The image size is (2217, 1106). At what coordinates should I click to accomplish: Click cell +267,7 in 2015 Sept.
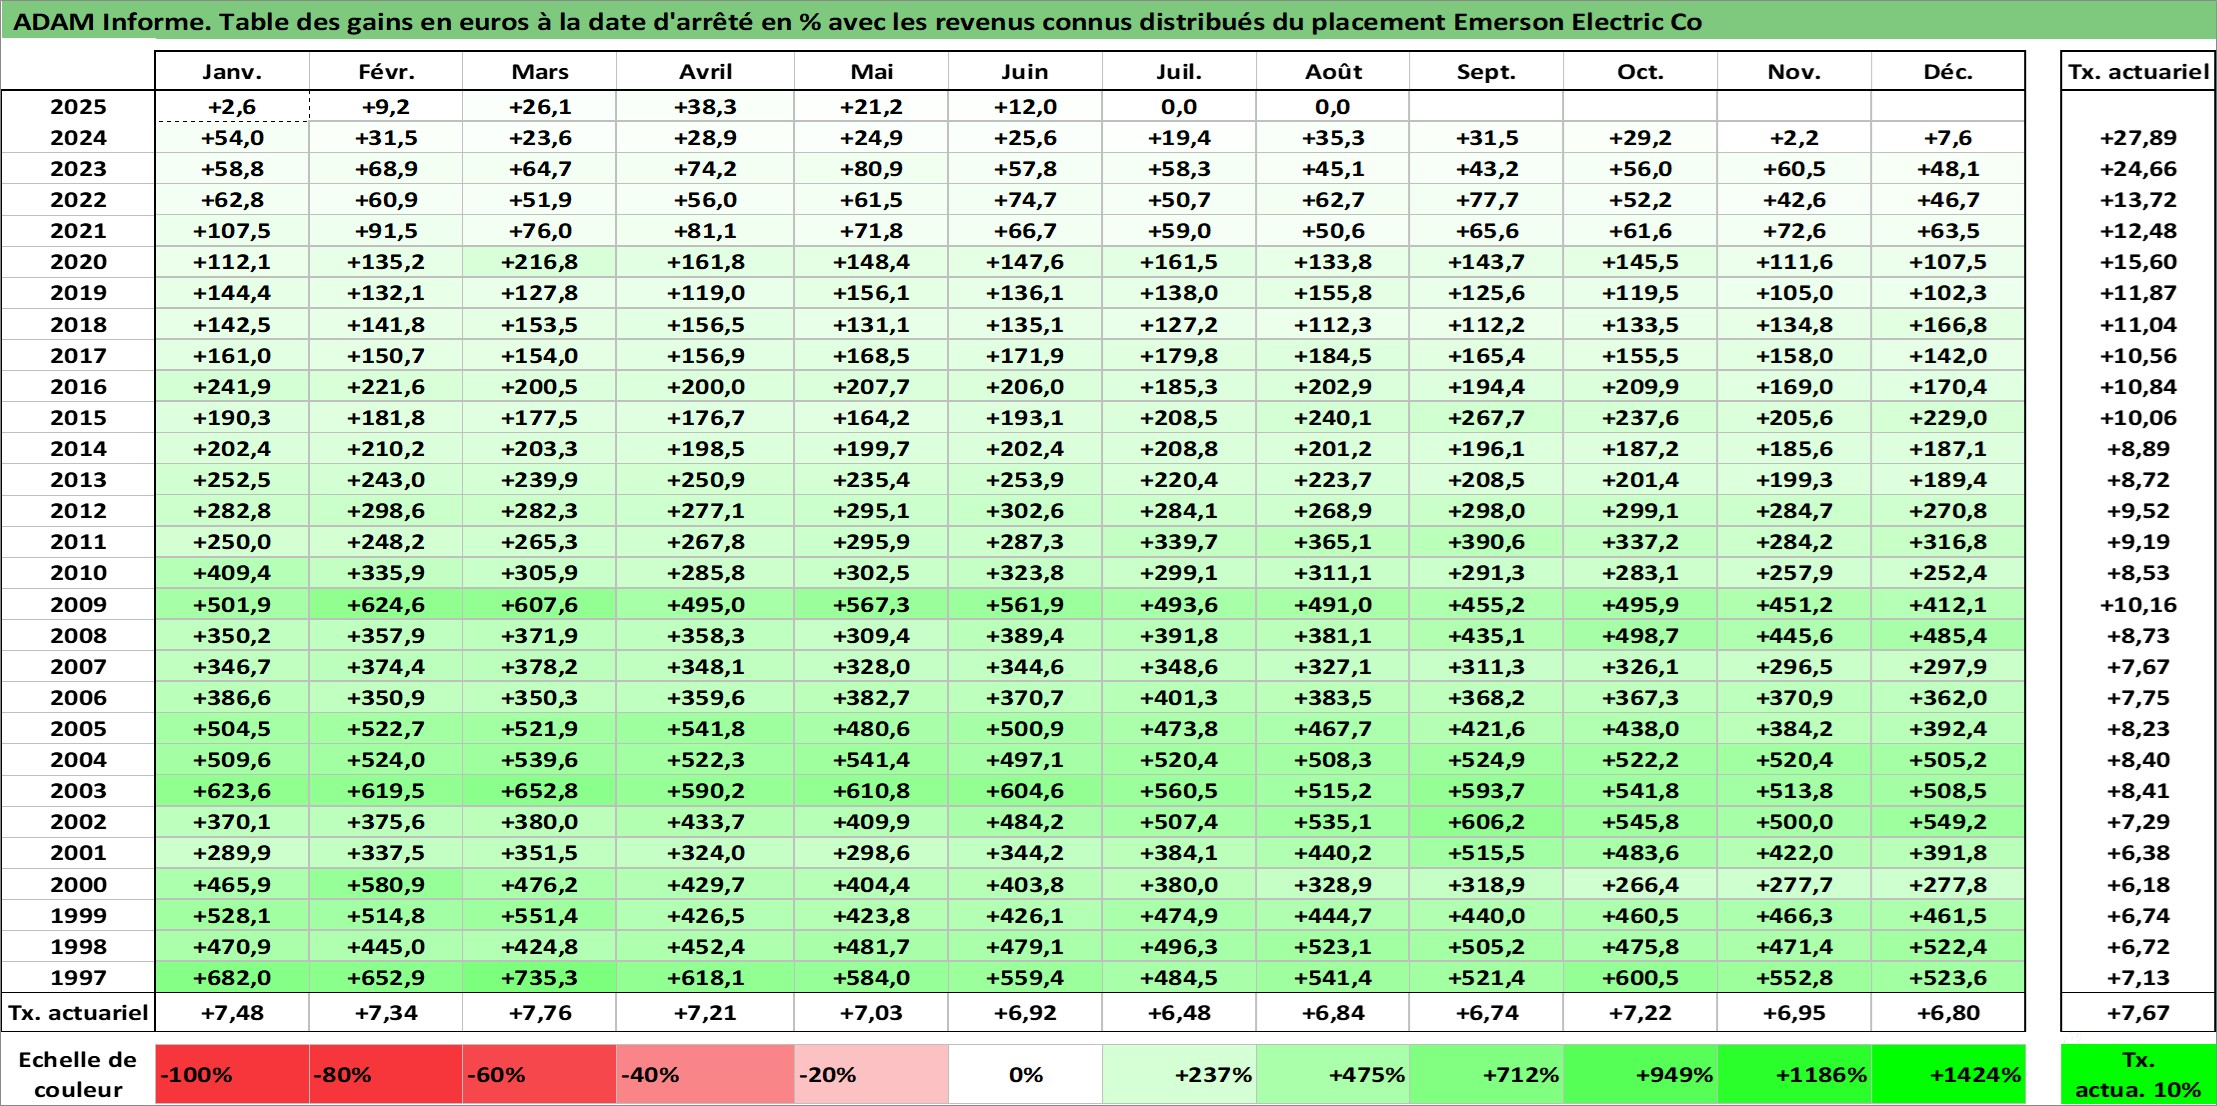(1486, 418)
